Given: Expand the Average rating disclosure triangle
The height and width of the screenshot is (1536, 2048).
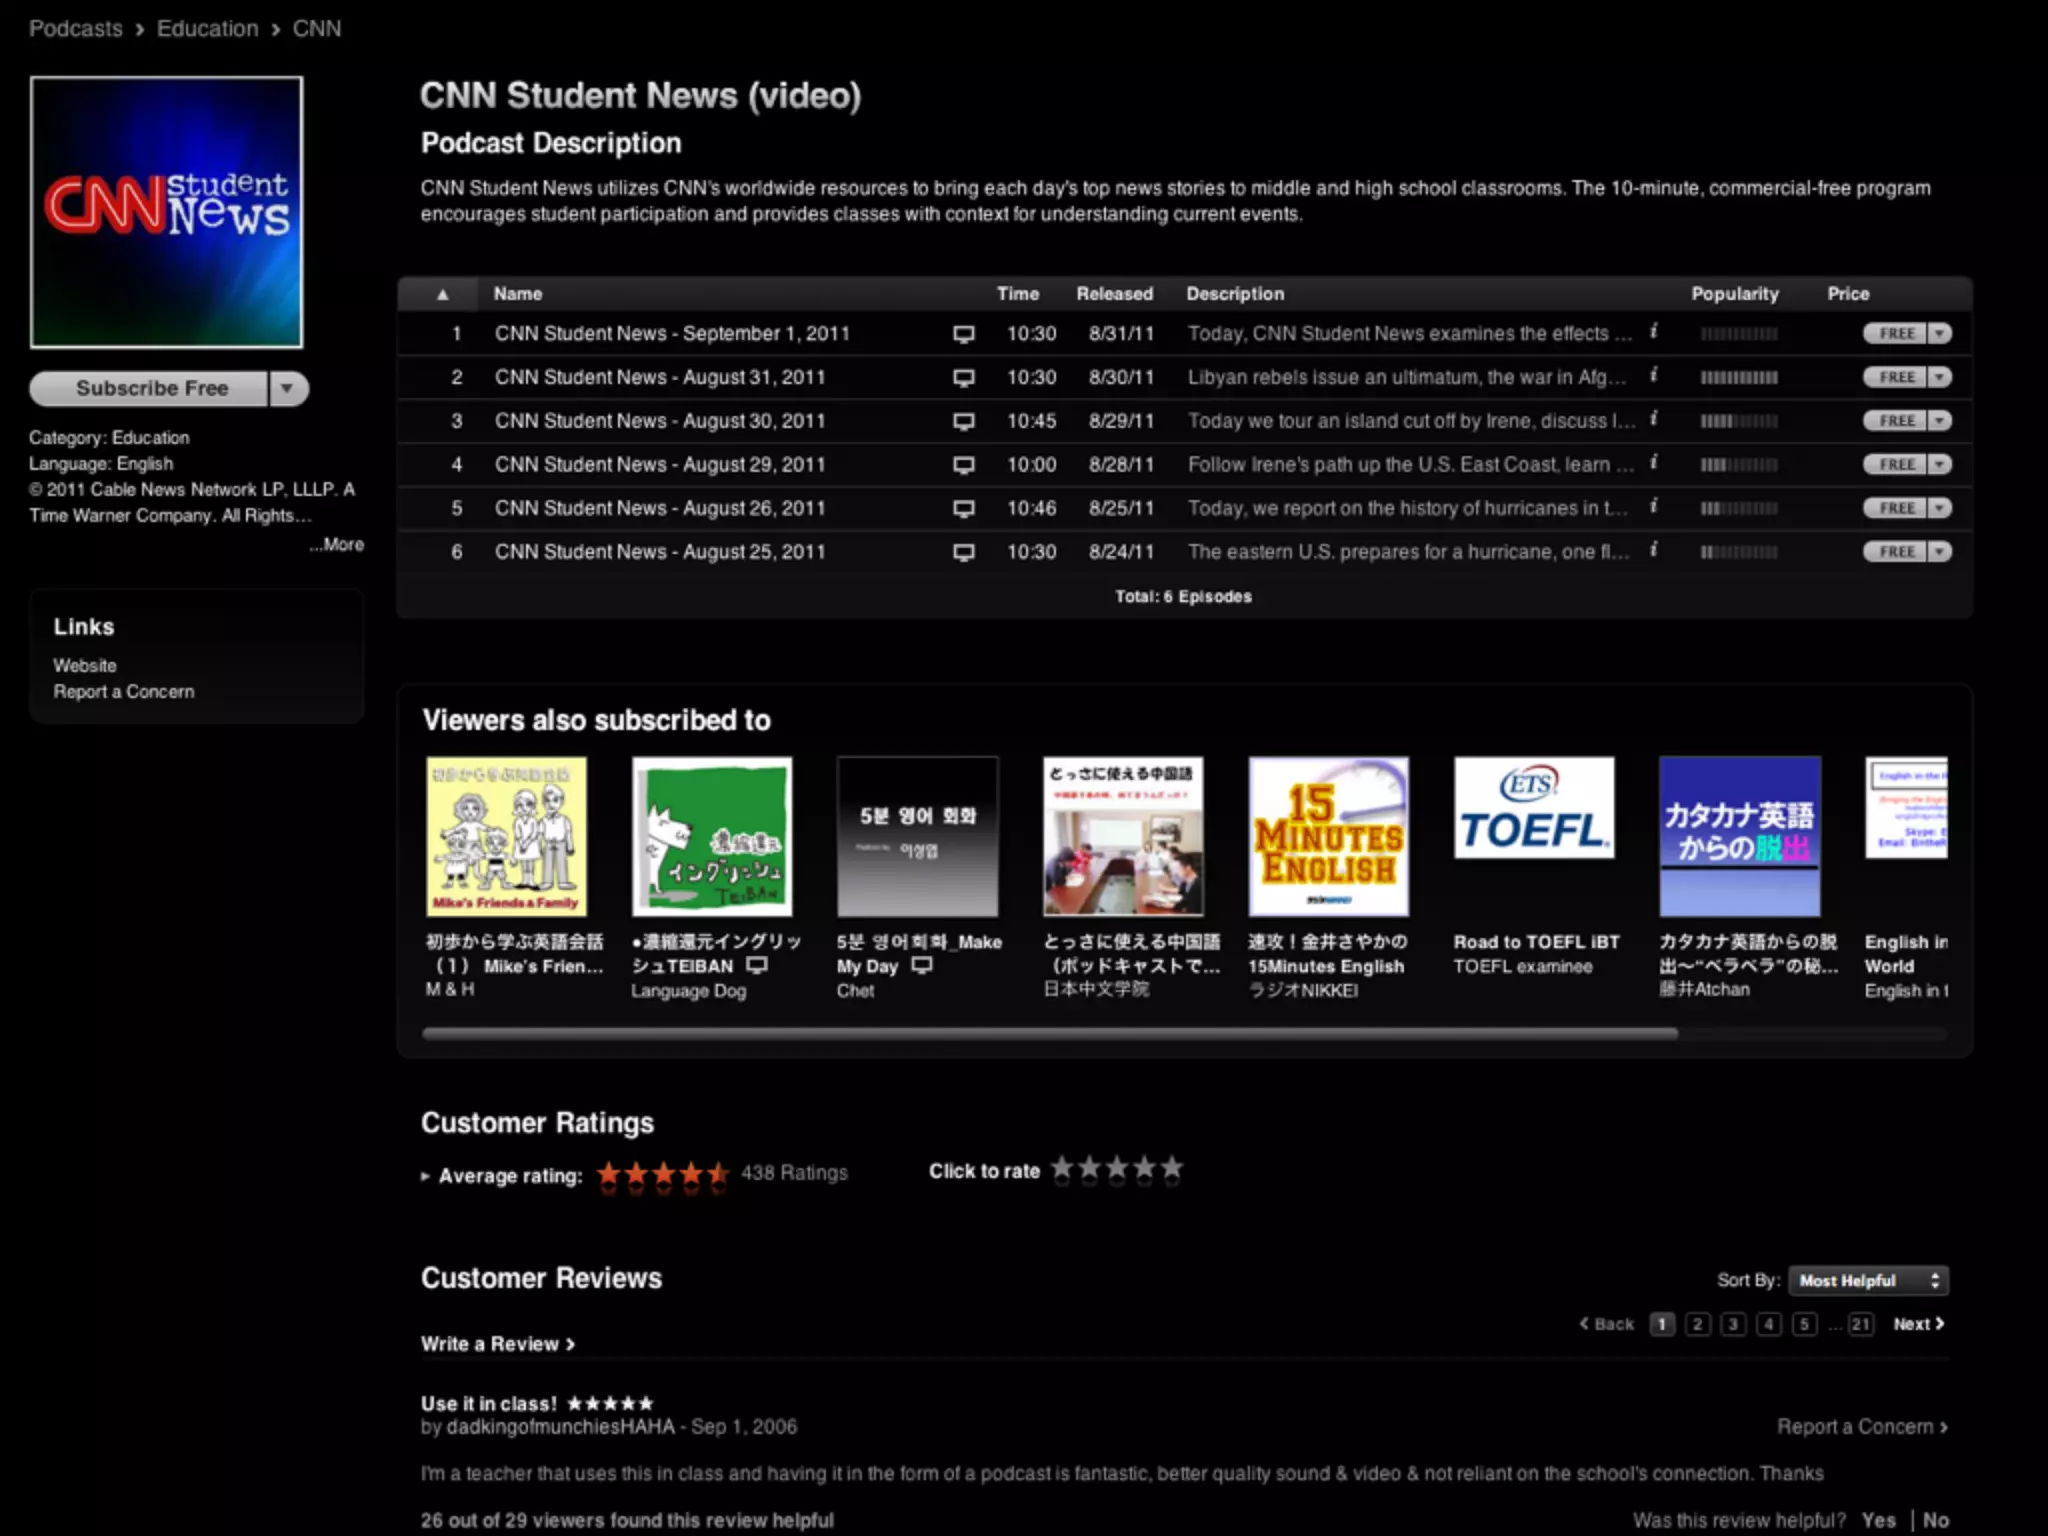Looking at the screenshot, I should click(x=425, y=1176).
